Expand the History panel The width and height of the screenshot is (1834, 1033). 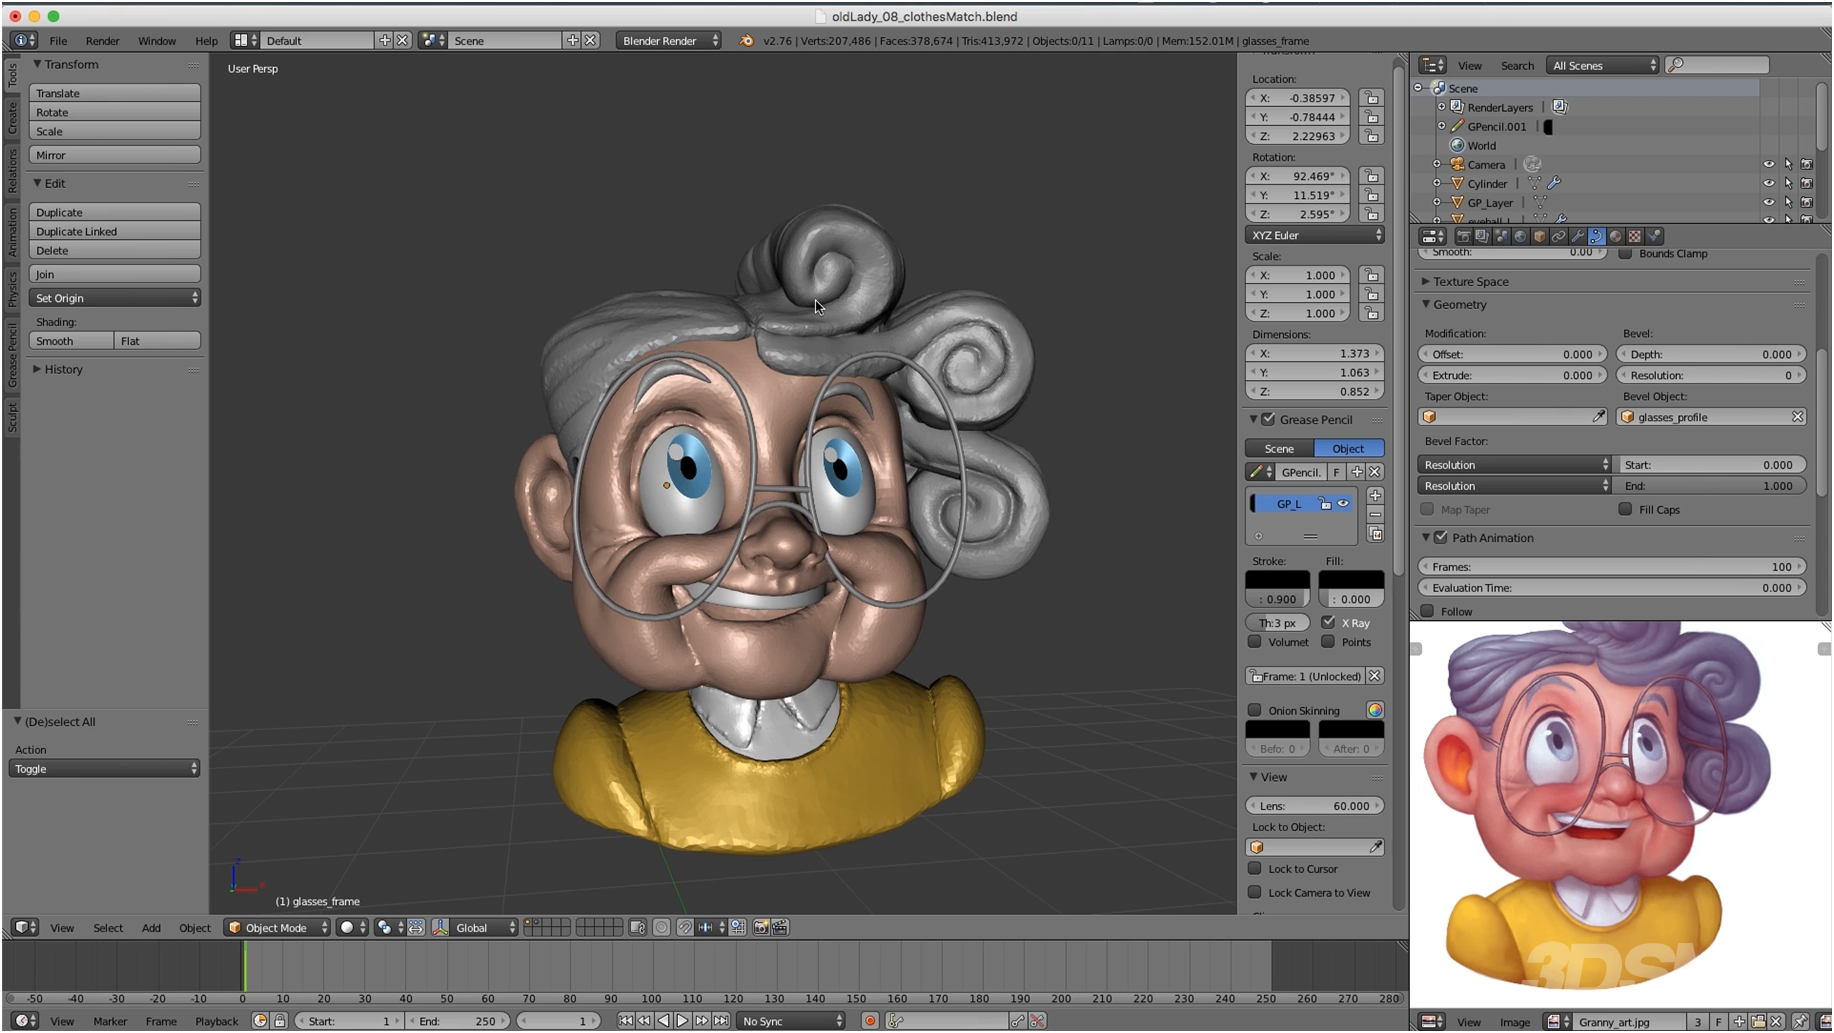[x=63, y=369]
